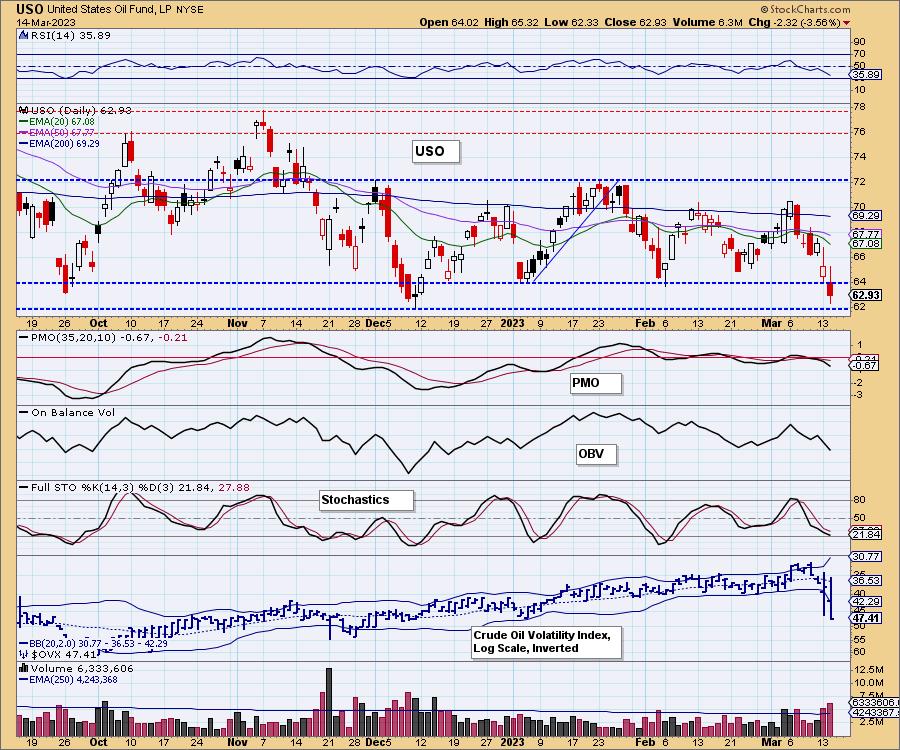
Task: Click the Crude Oil Volatility Index annotation
Action: tap(546, 642)
